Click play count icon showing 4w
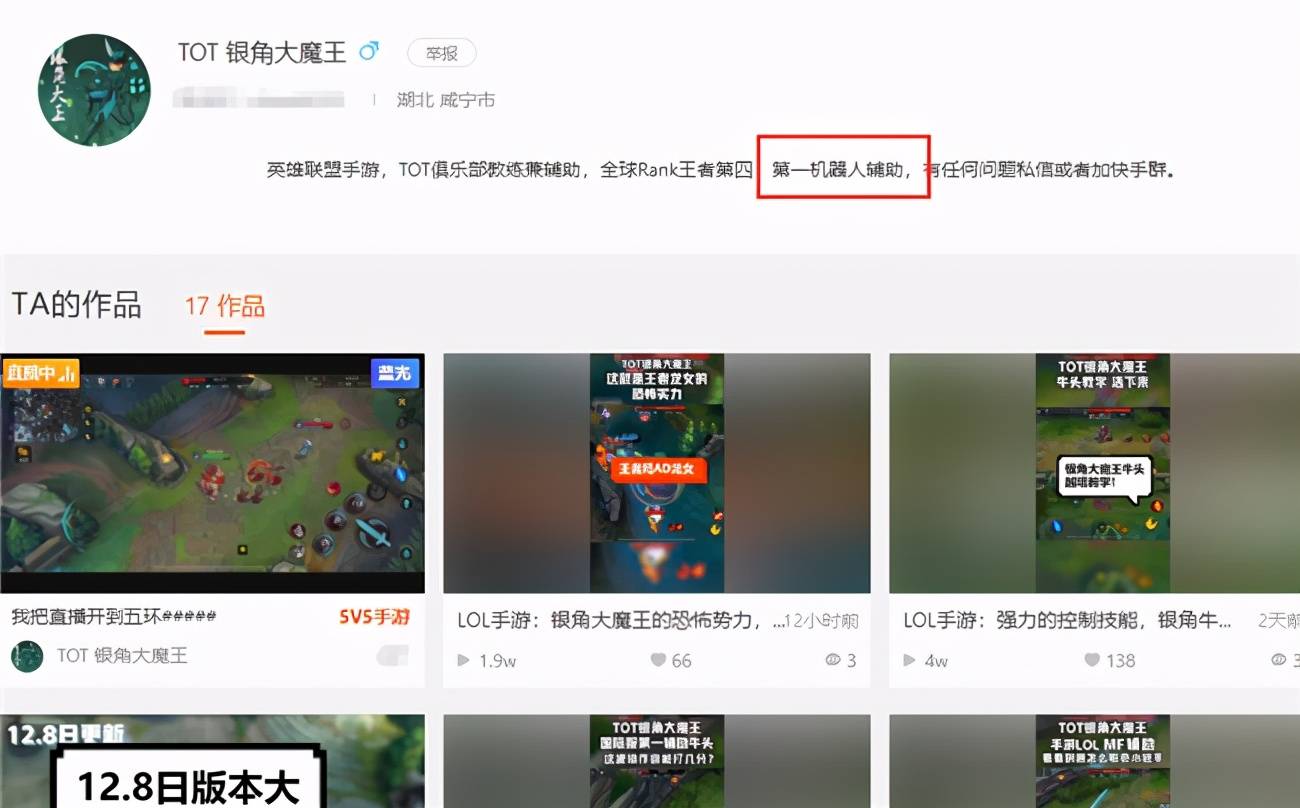The image size is (1300, 808). pos(910,660)
